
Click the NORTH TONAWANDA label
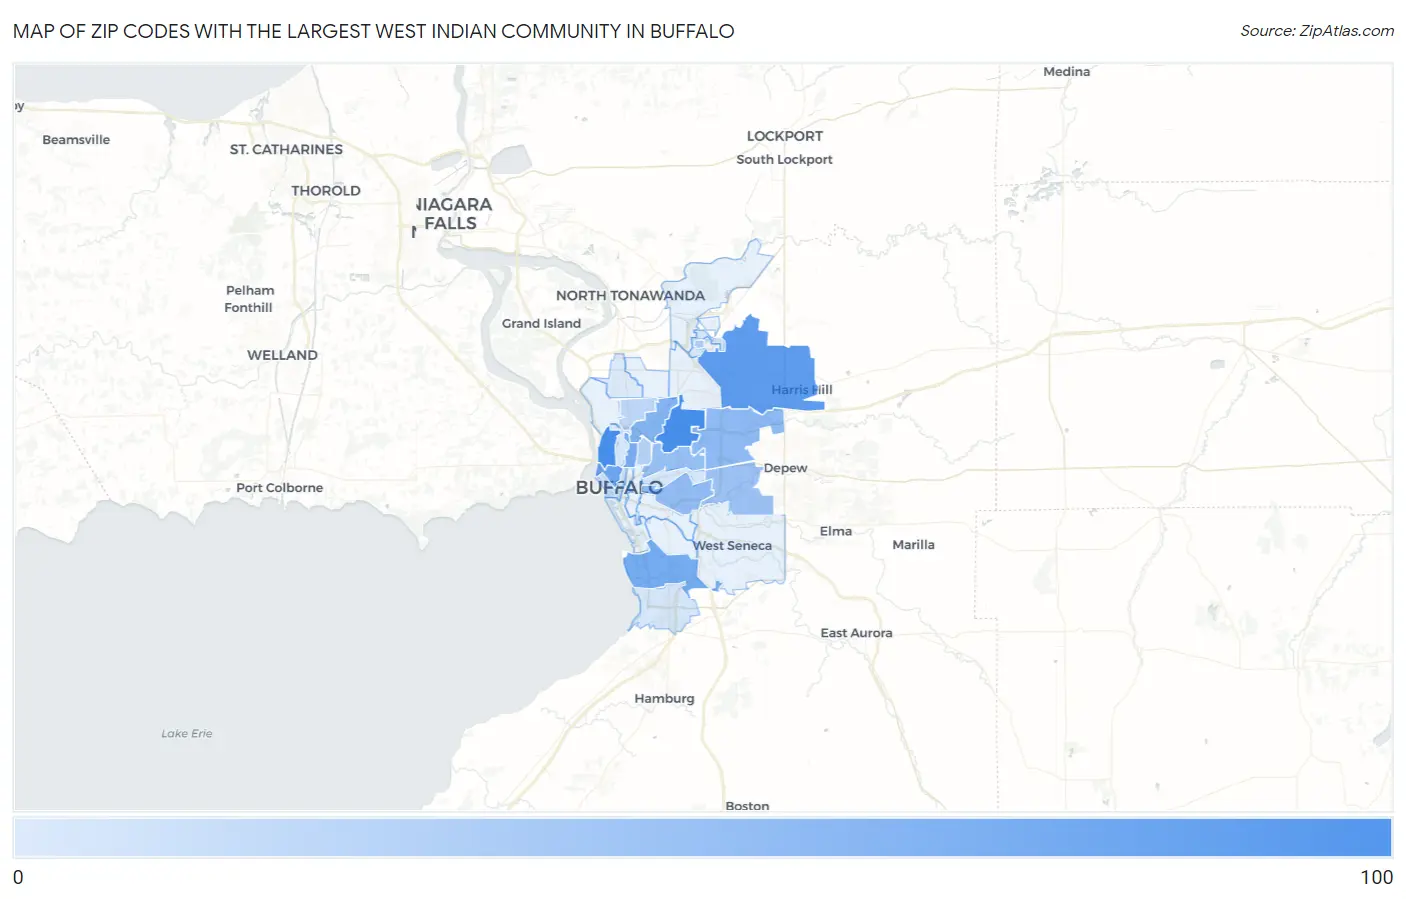pos(630,296)
